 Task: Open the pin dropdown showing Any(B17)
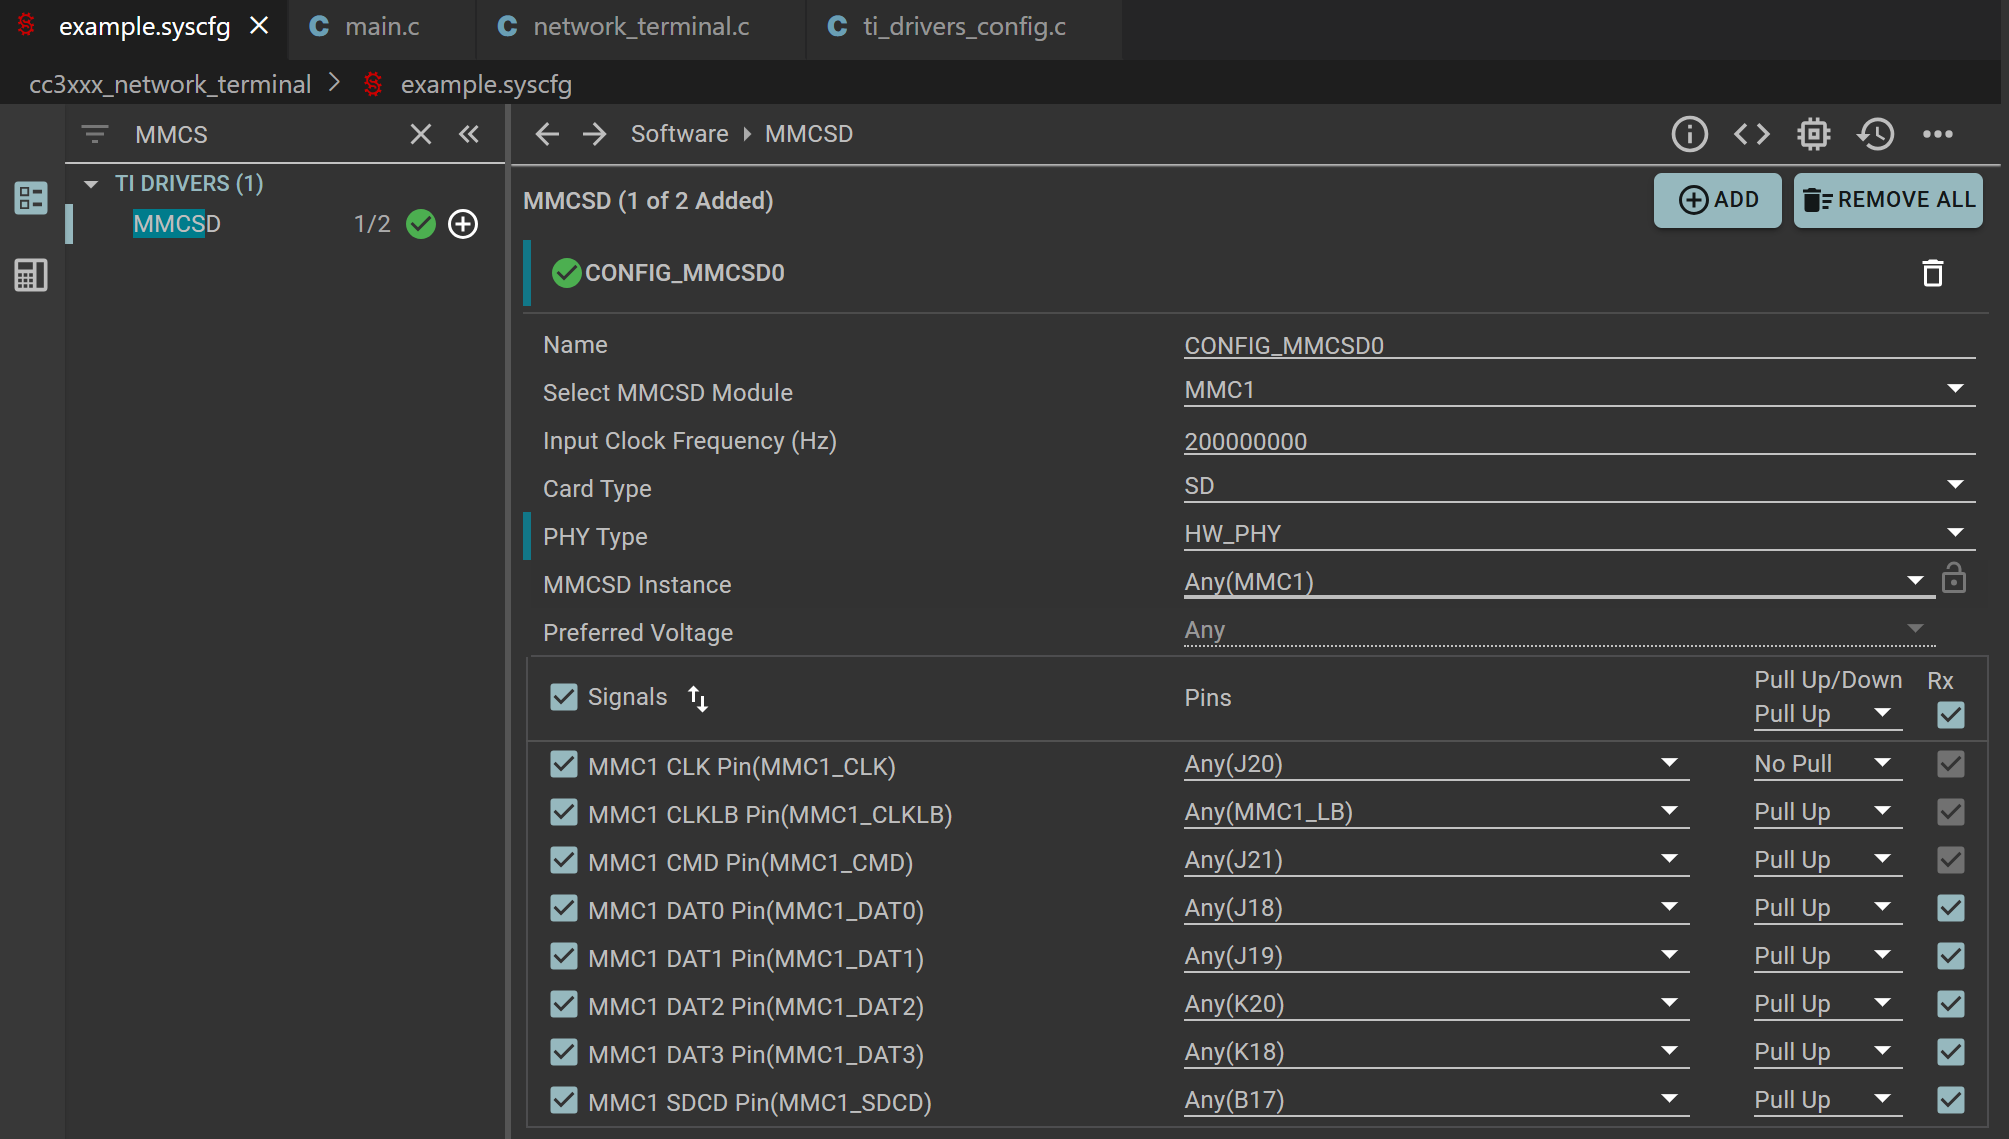(1436, 1100)
